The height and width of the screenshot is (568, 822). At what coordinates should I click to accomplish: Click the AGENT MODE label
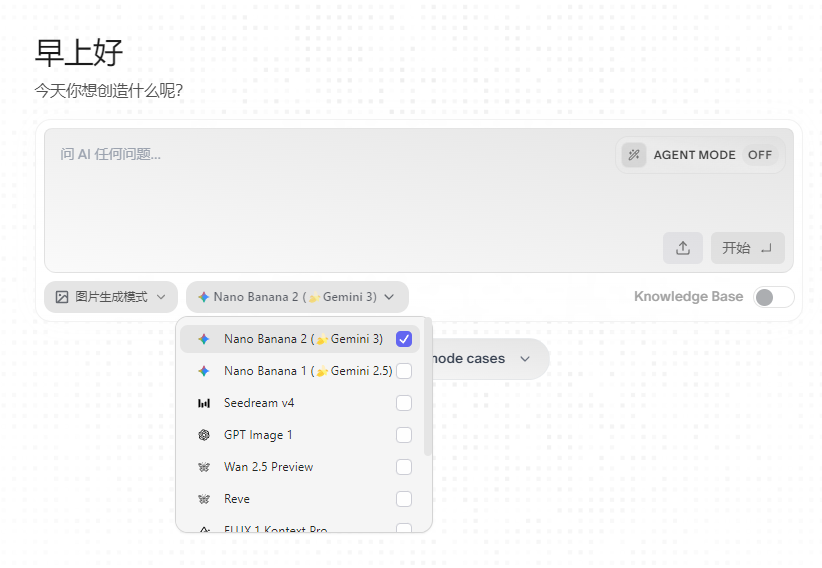694,155
